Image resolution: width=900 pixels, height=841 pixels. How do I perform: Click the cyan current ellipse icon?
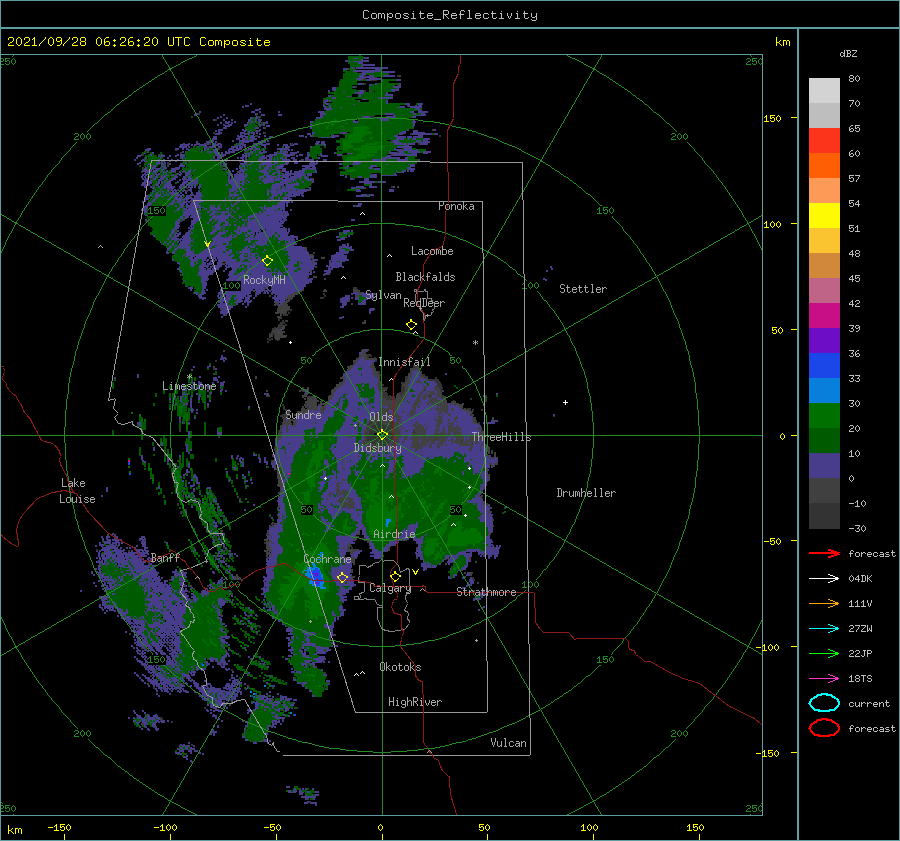[x=824, y=703]
